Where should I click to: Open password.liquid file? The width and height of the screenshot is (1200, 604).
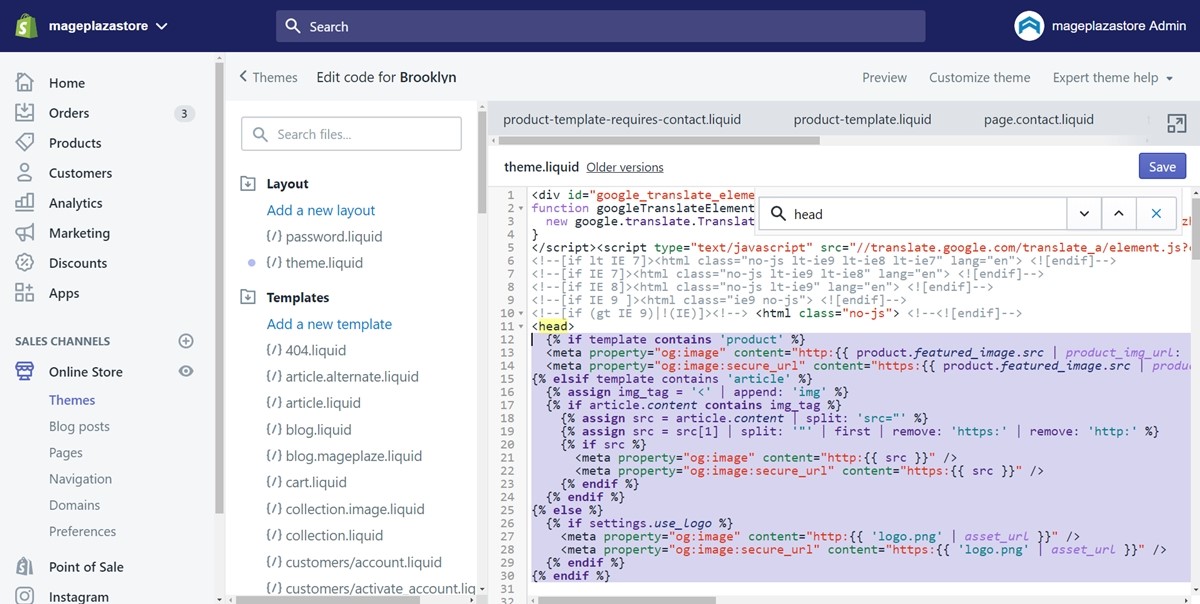(325, 236)
